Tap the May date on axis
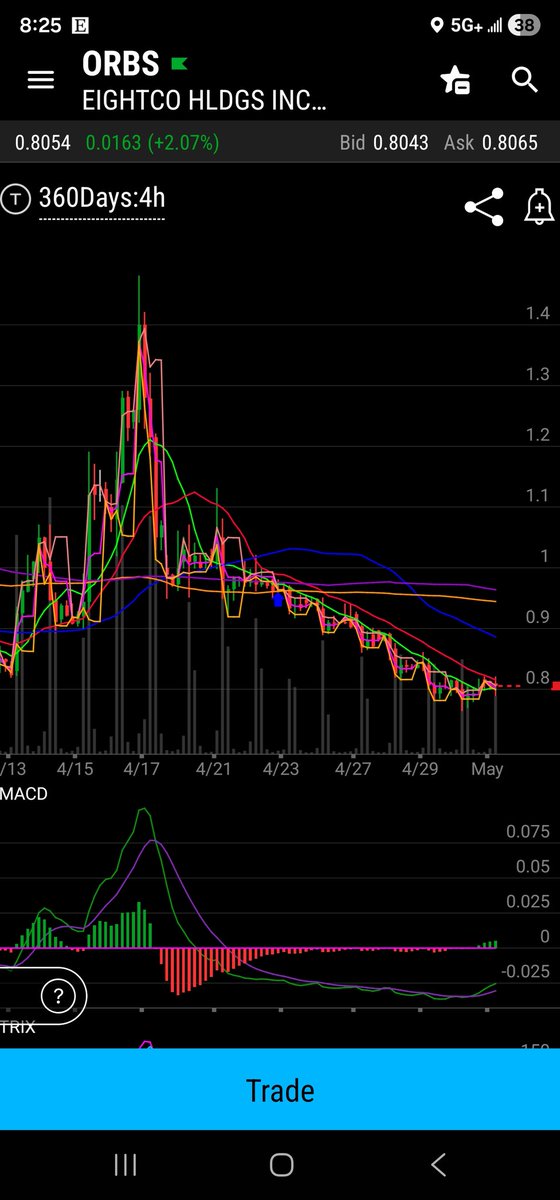Viewport: 560px width, 1200px height. pos(487,769)
